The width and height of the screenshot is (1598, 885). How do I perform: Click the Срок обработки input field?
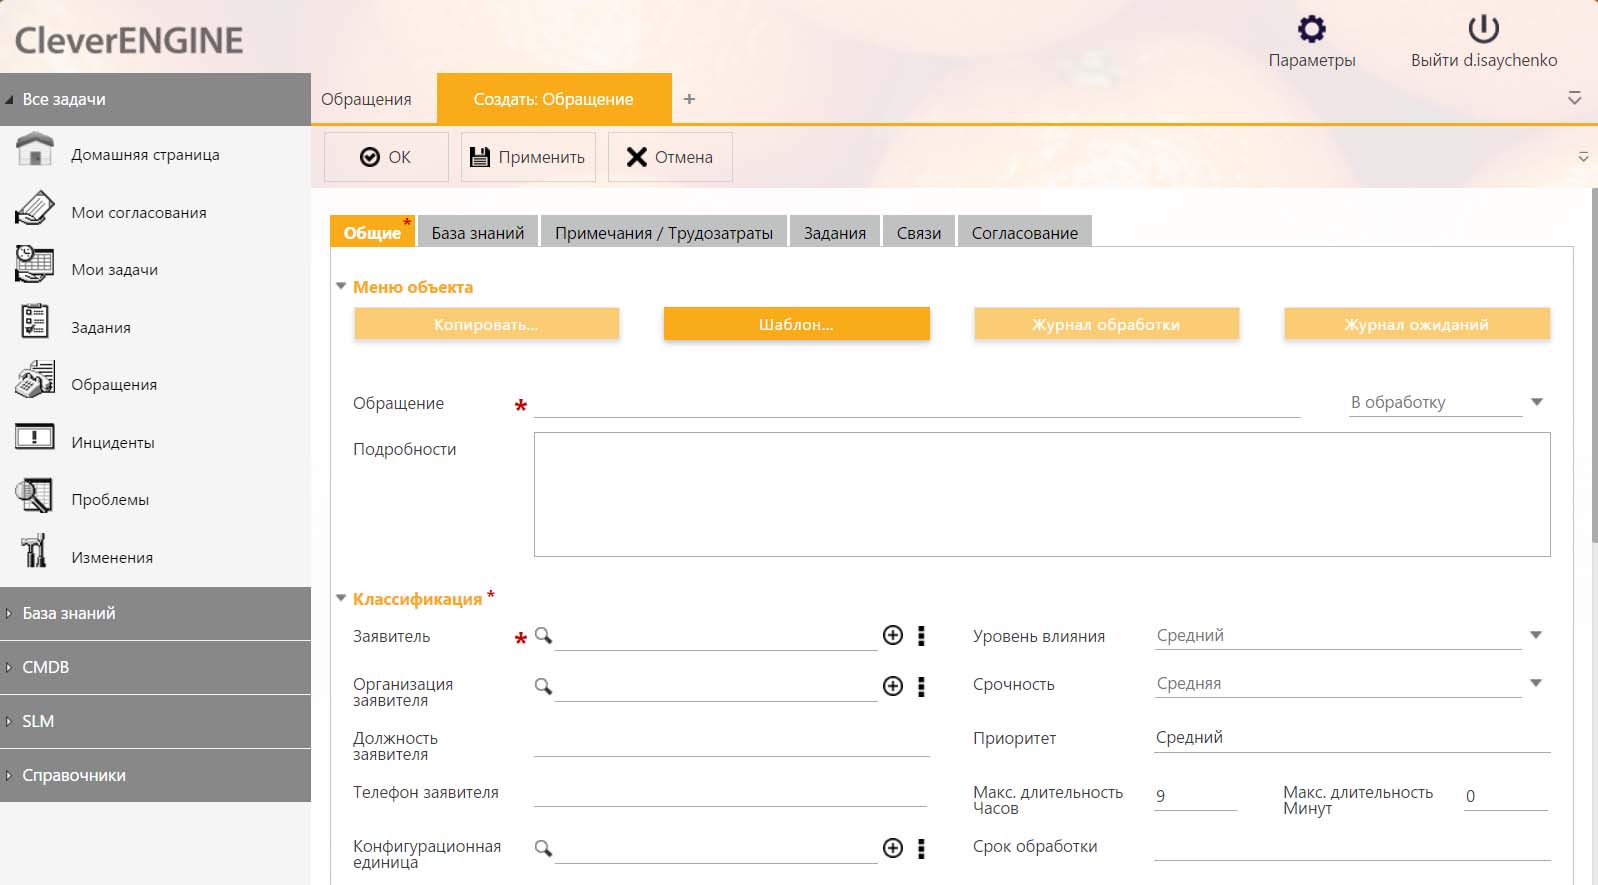1352,847
